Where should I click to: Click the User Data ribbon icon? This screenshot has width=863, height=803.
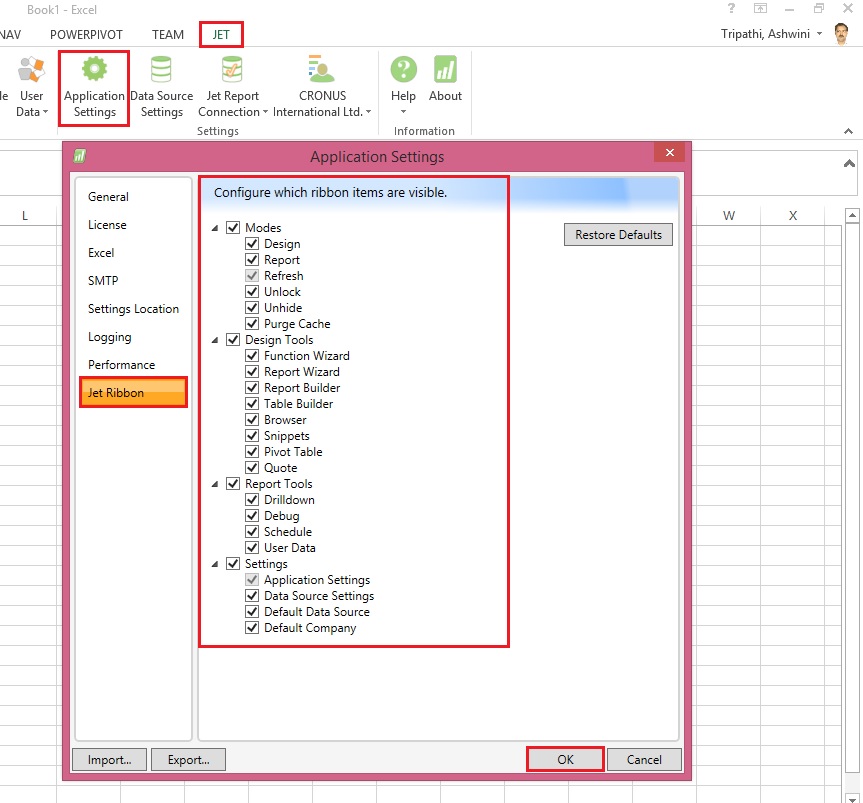click(x=31, y=70)
